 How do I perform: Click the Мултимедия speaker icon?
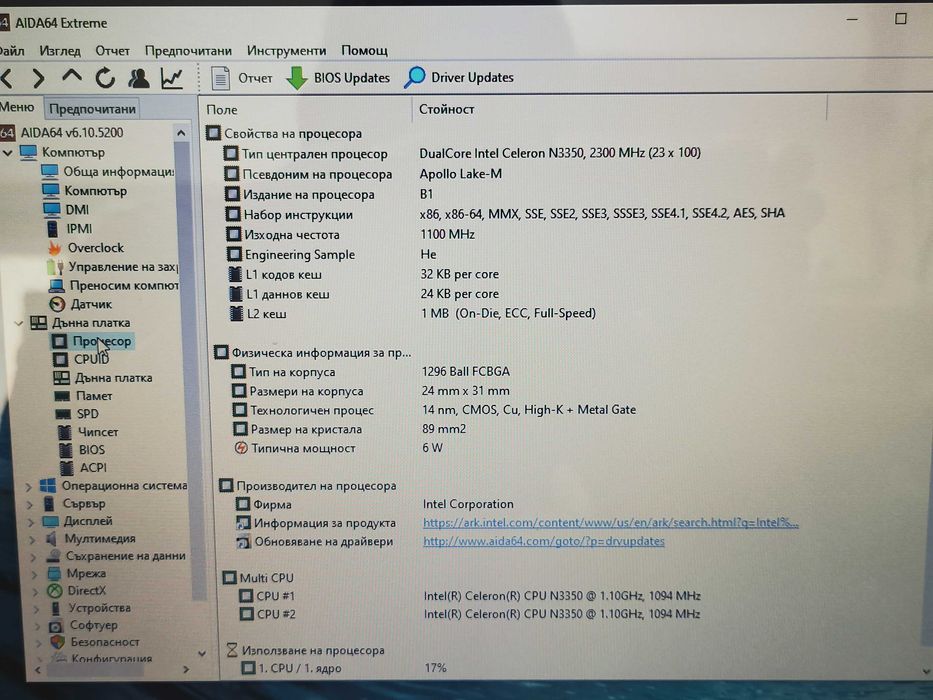[x=52, y=539]
